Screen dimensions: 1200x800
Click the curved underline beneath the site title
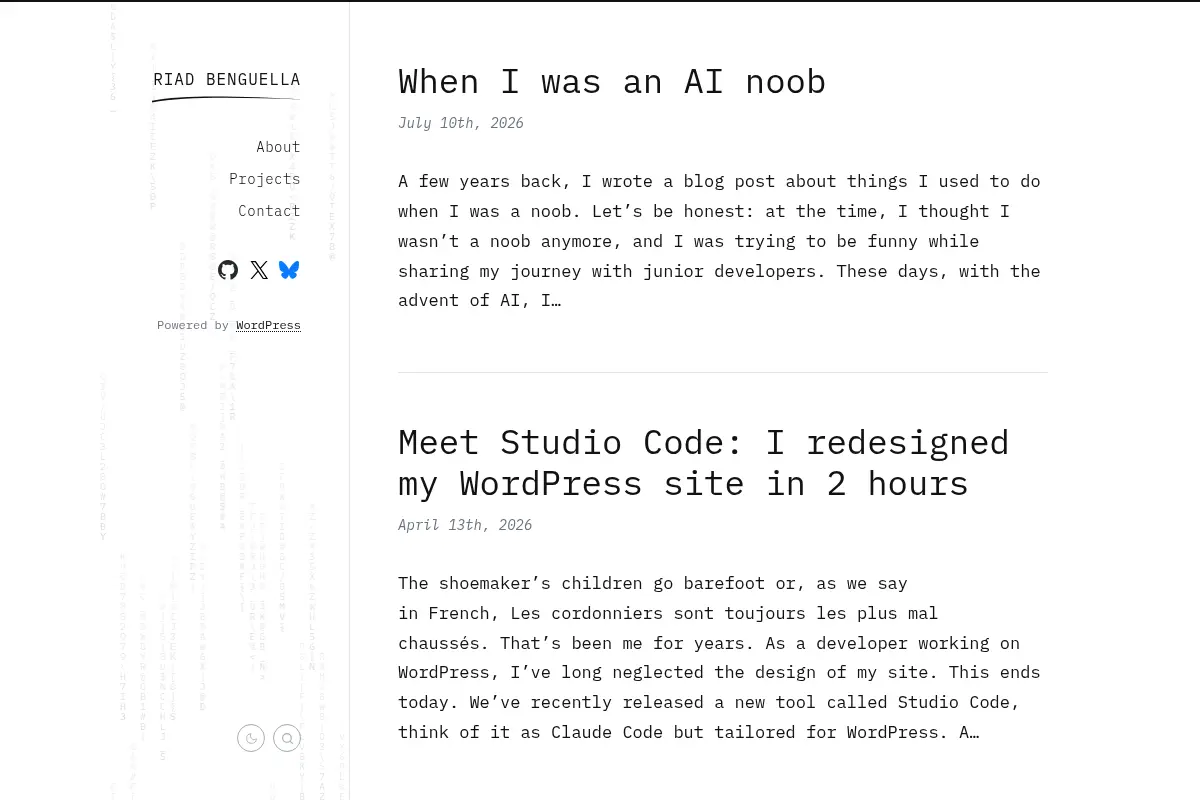(226, 99)
